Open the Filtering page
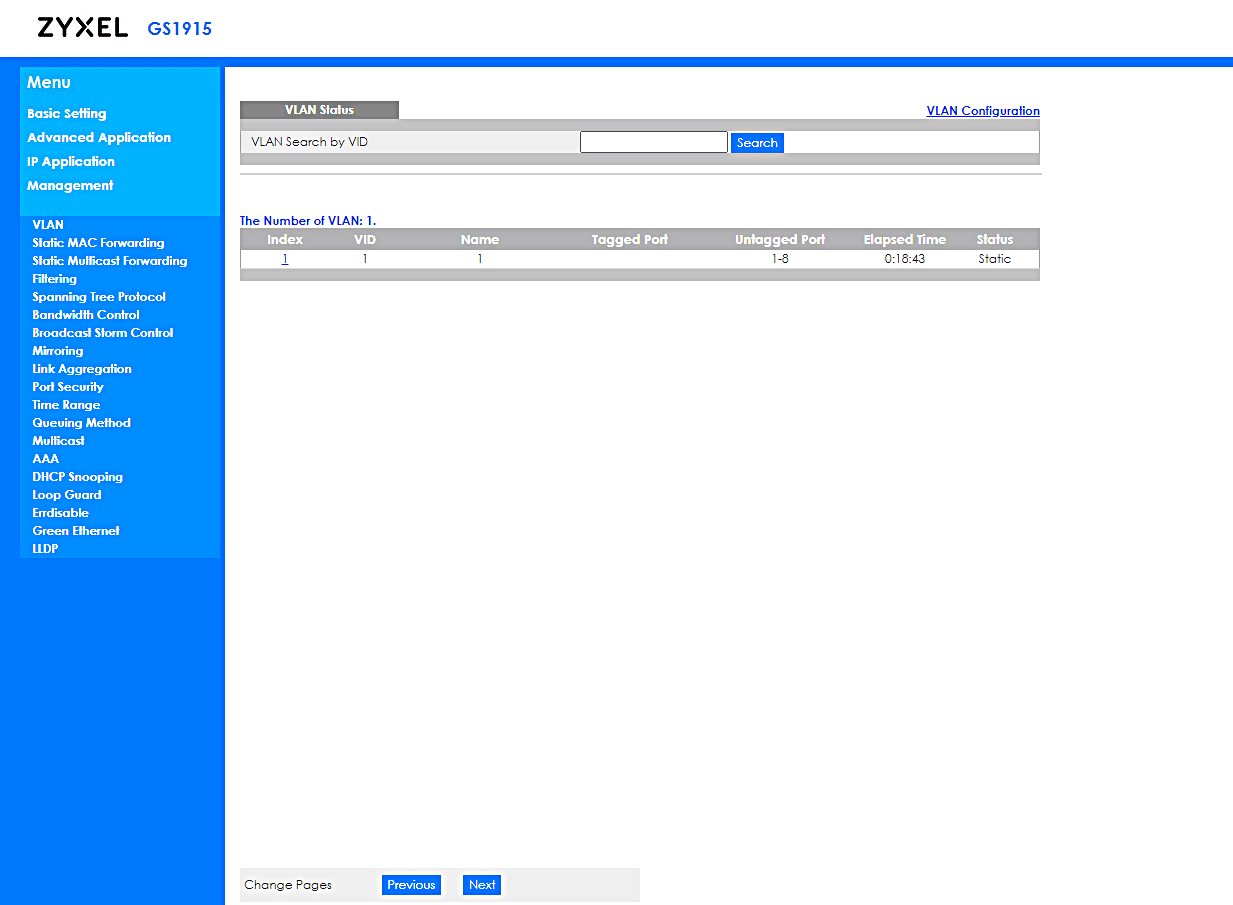This screenshot has height=905, width=1233. click(x=54, y=279)
